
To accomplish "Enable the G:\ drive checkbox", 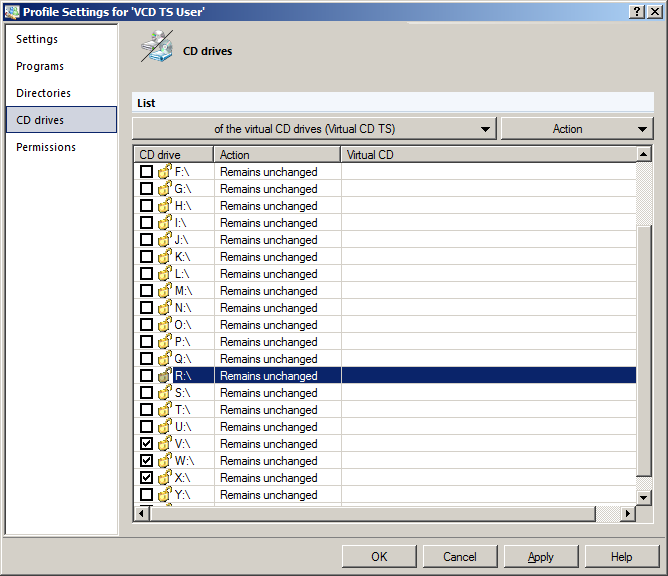I will (x=147, y=189).
